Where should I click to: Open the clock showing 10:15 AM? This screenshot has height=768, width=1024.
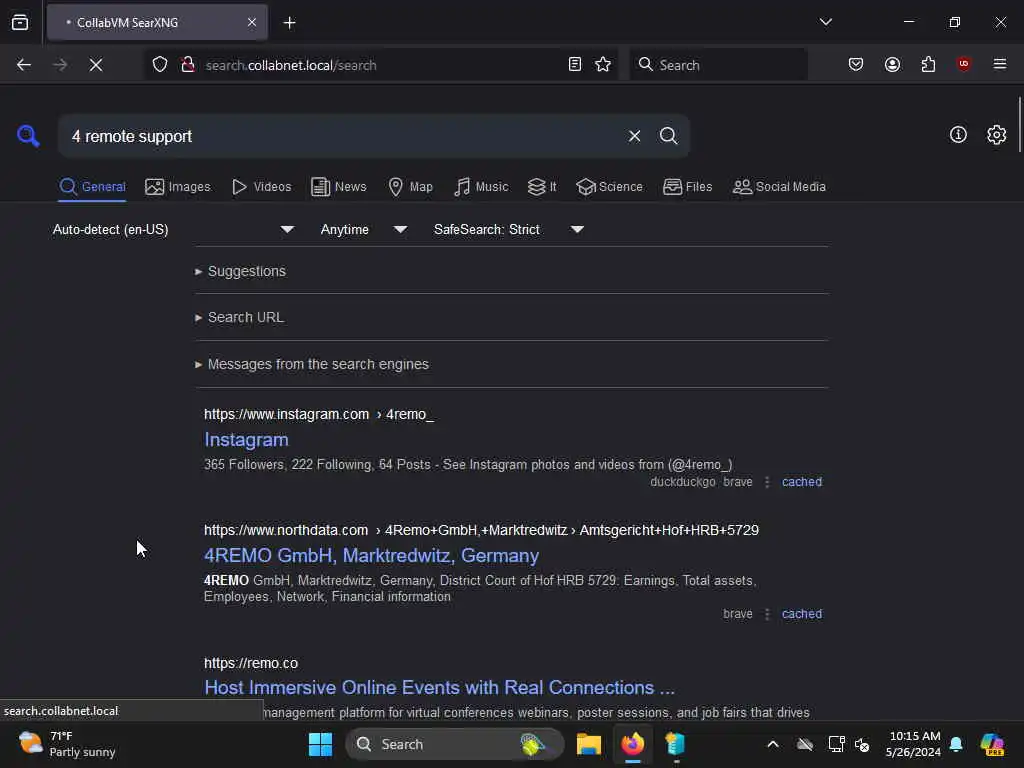(x=913, y=744)
